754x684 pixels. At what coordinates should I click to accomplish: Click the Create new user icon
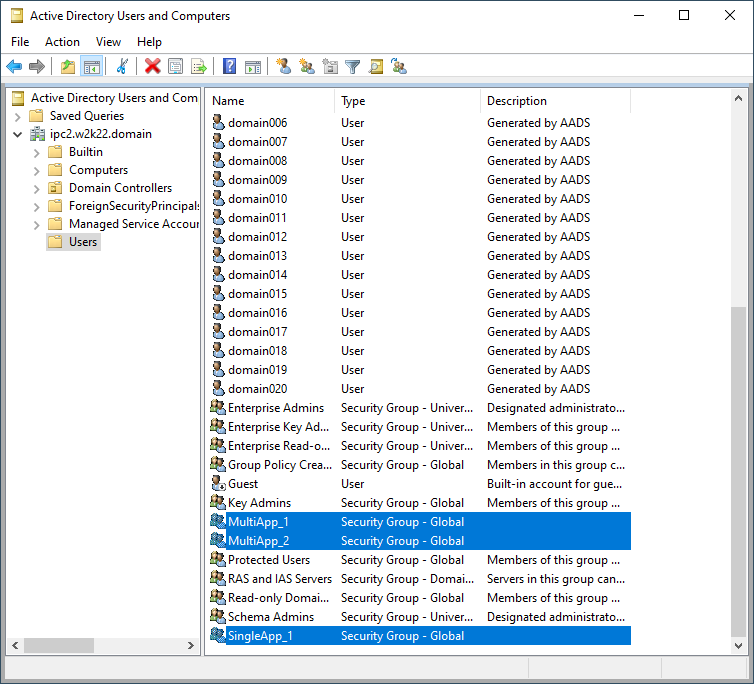pos(284,67)
